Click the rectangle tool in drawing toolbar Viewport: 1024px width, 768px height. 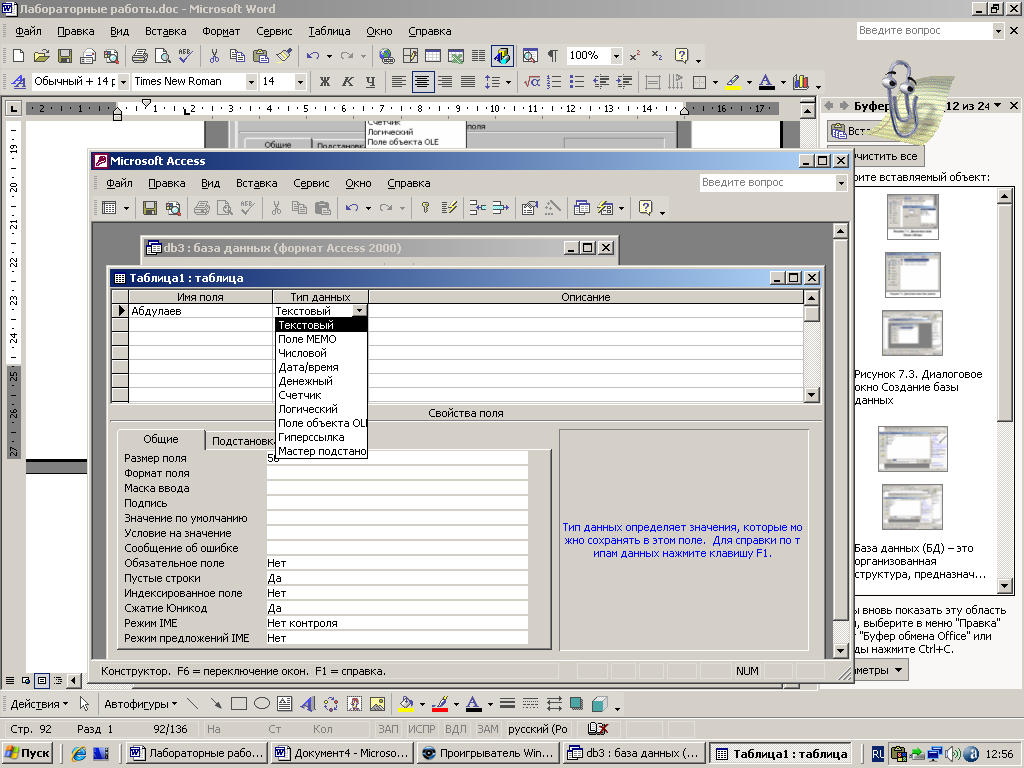tap(239, 704)
